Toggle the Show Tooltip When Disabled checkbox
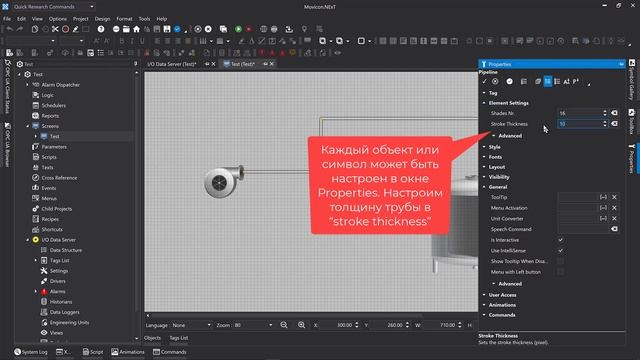Screen dimensions: 640x360 [x=561, y=261]
